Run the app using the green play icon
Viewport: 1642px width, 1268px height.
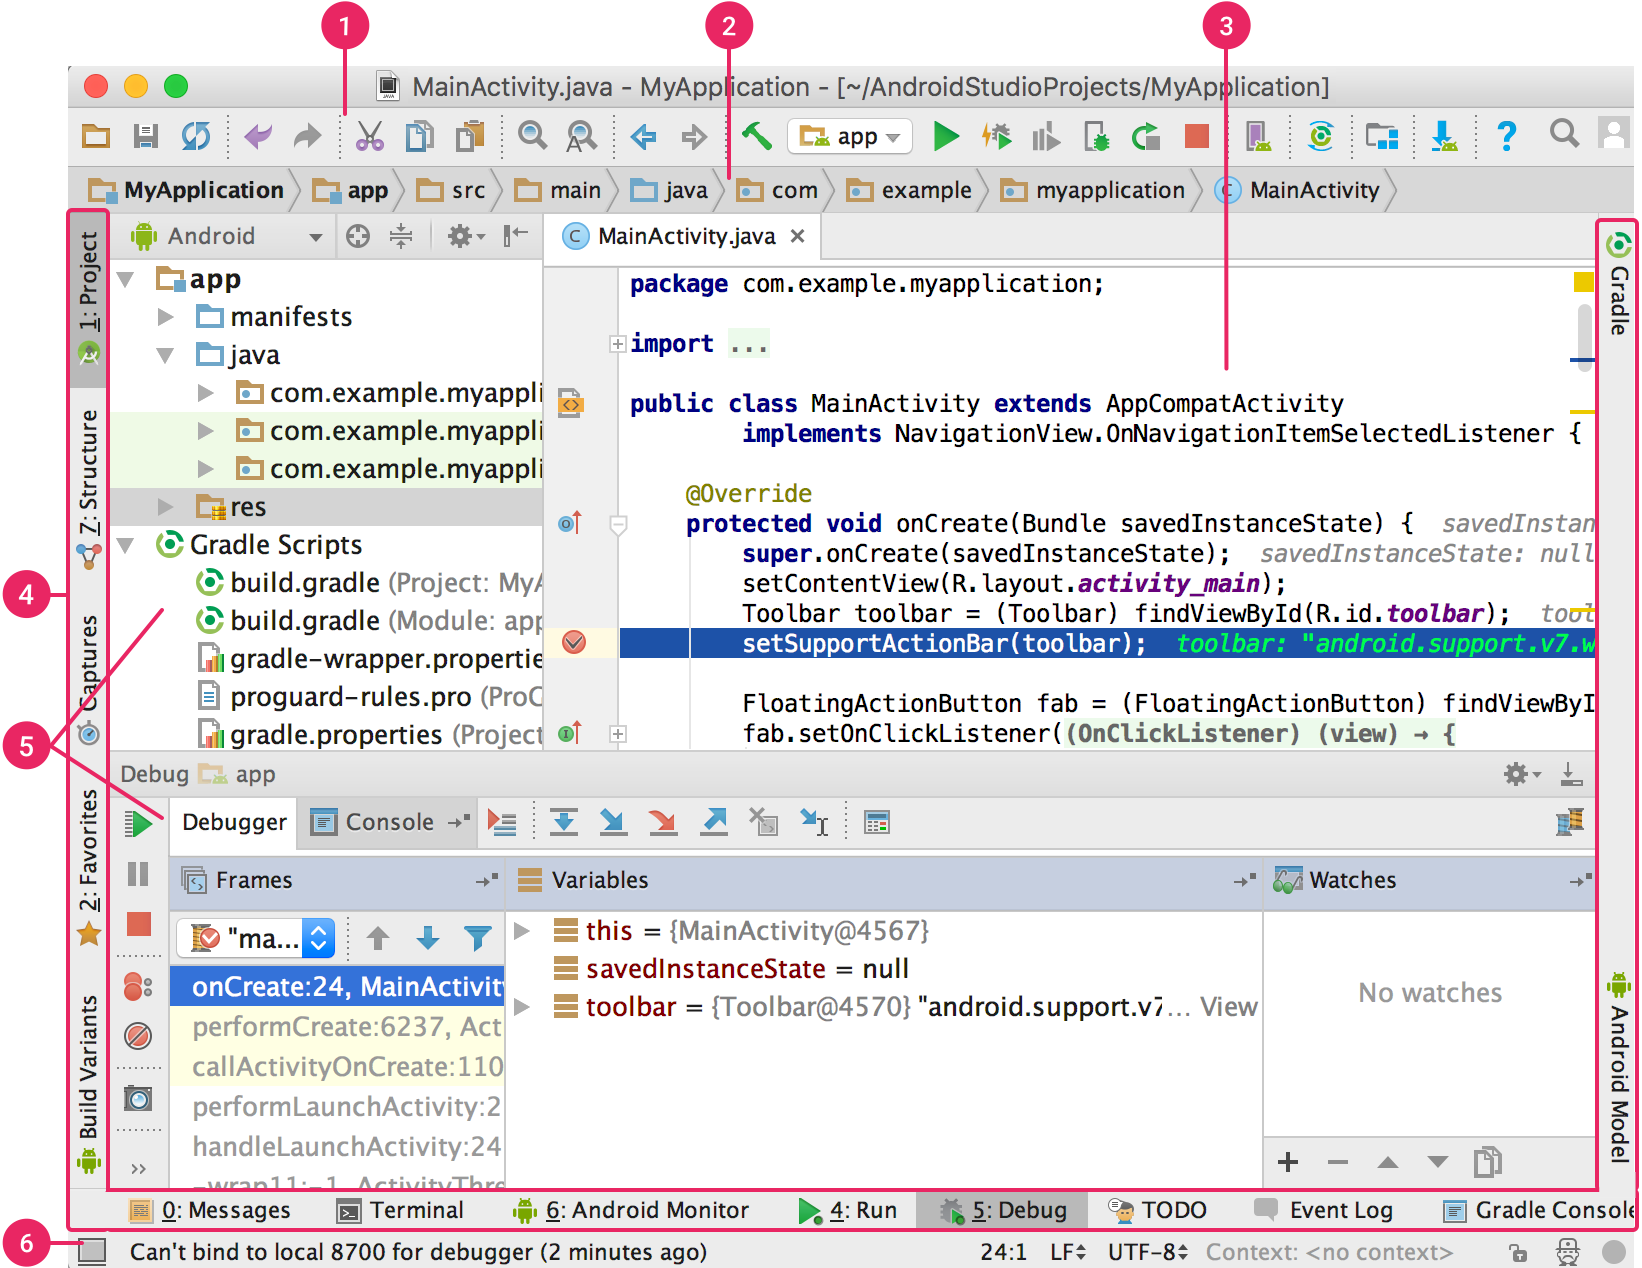(947, 136)
